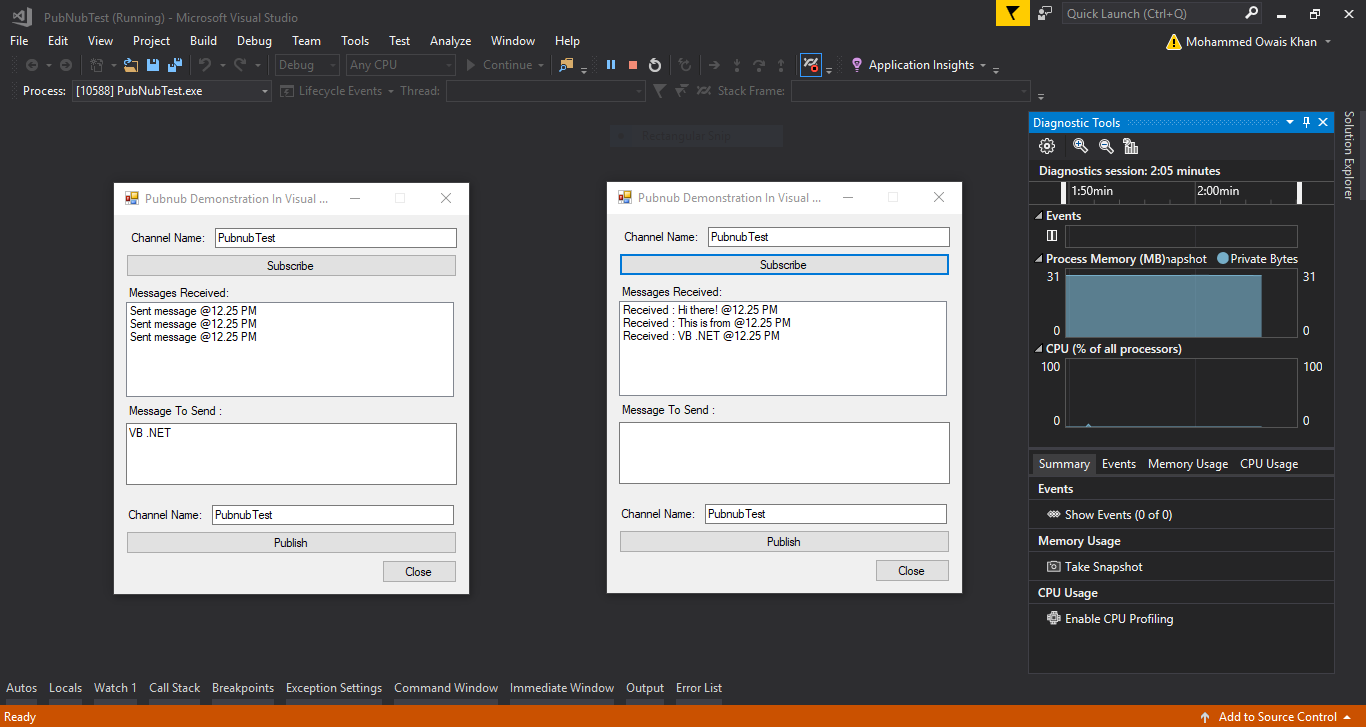Viewport: 1366px width, 727px height.
Task: Toggle the Private Bytes legend marker
Action: coord(1223,259)
